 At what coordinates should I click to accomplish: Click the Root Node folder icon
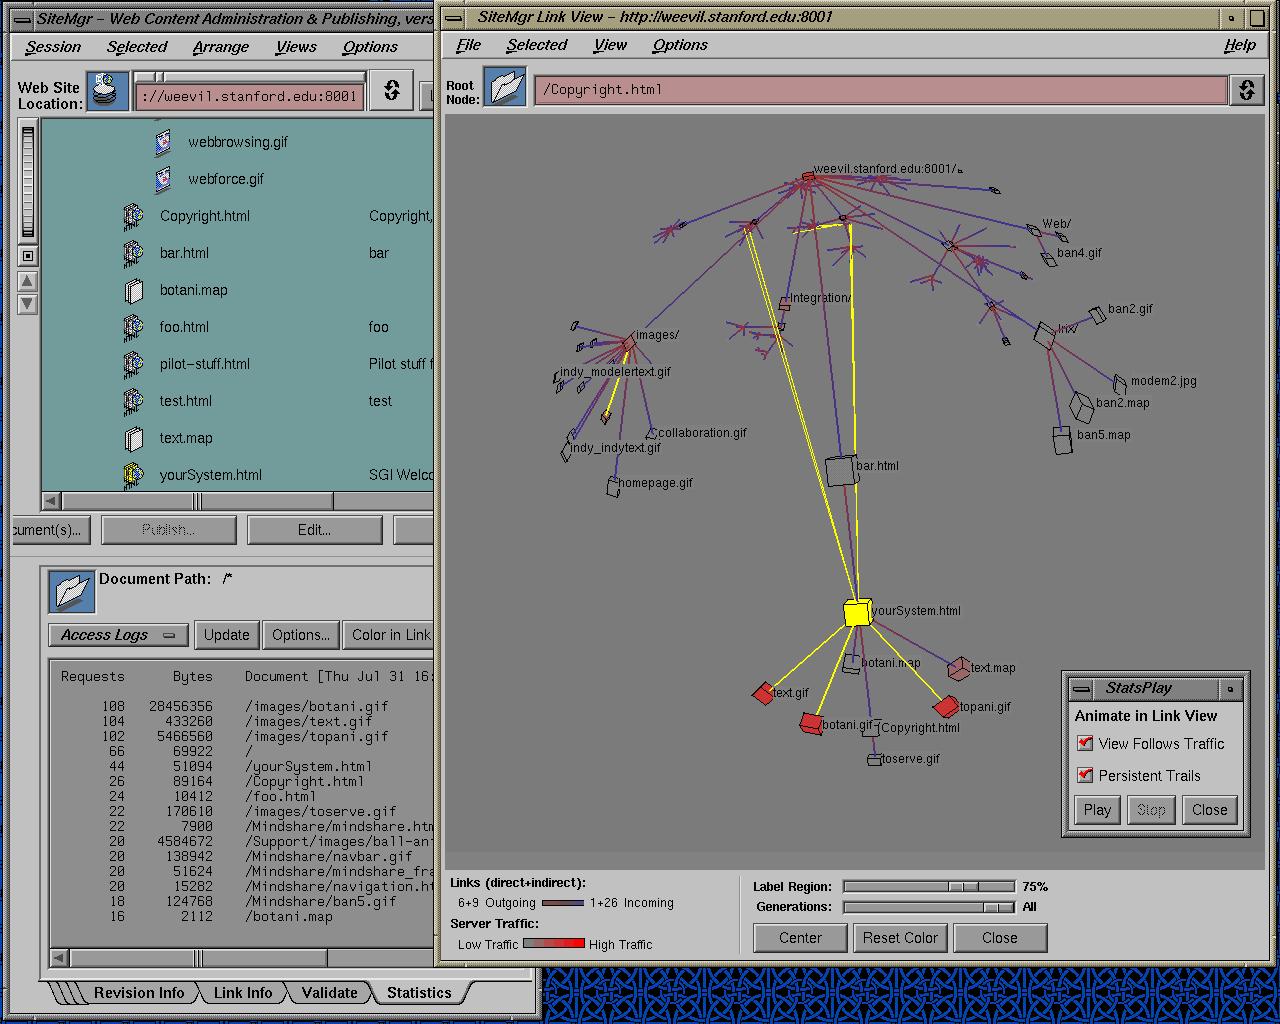pyautogui.click(x=507, y=88)
